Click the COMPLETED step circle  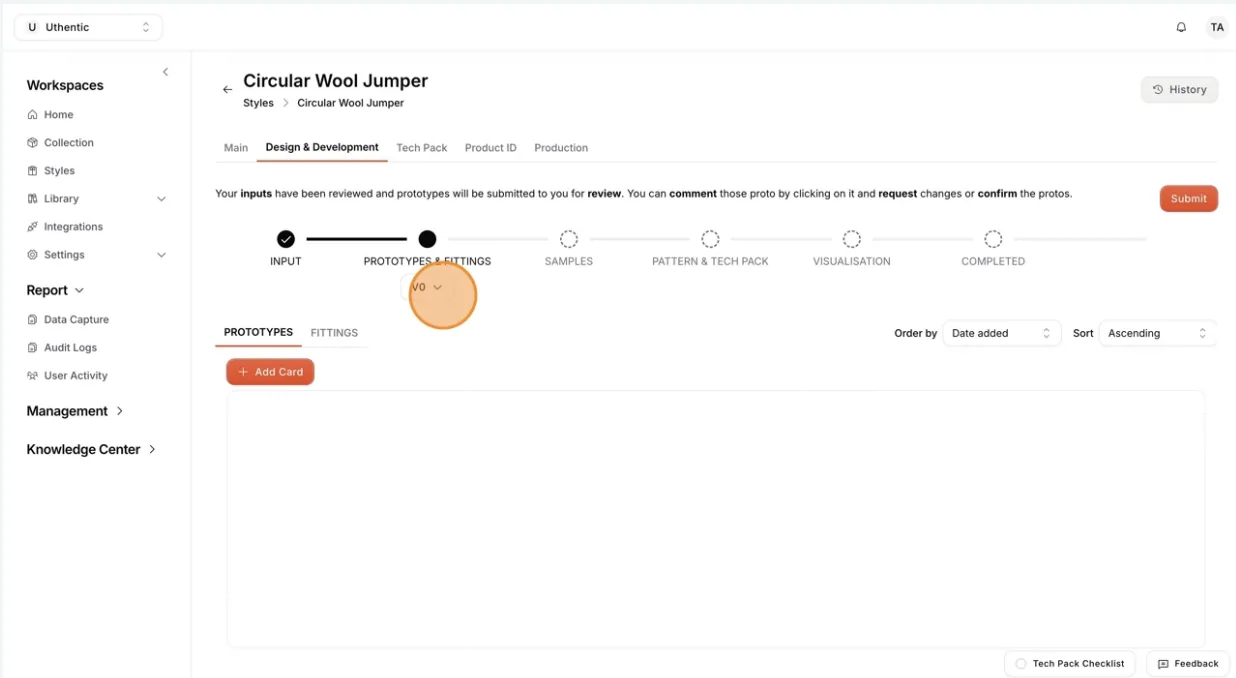point(993,239)
